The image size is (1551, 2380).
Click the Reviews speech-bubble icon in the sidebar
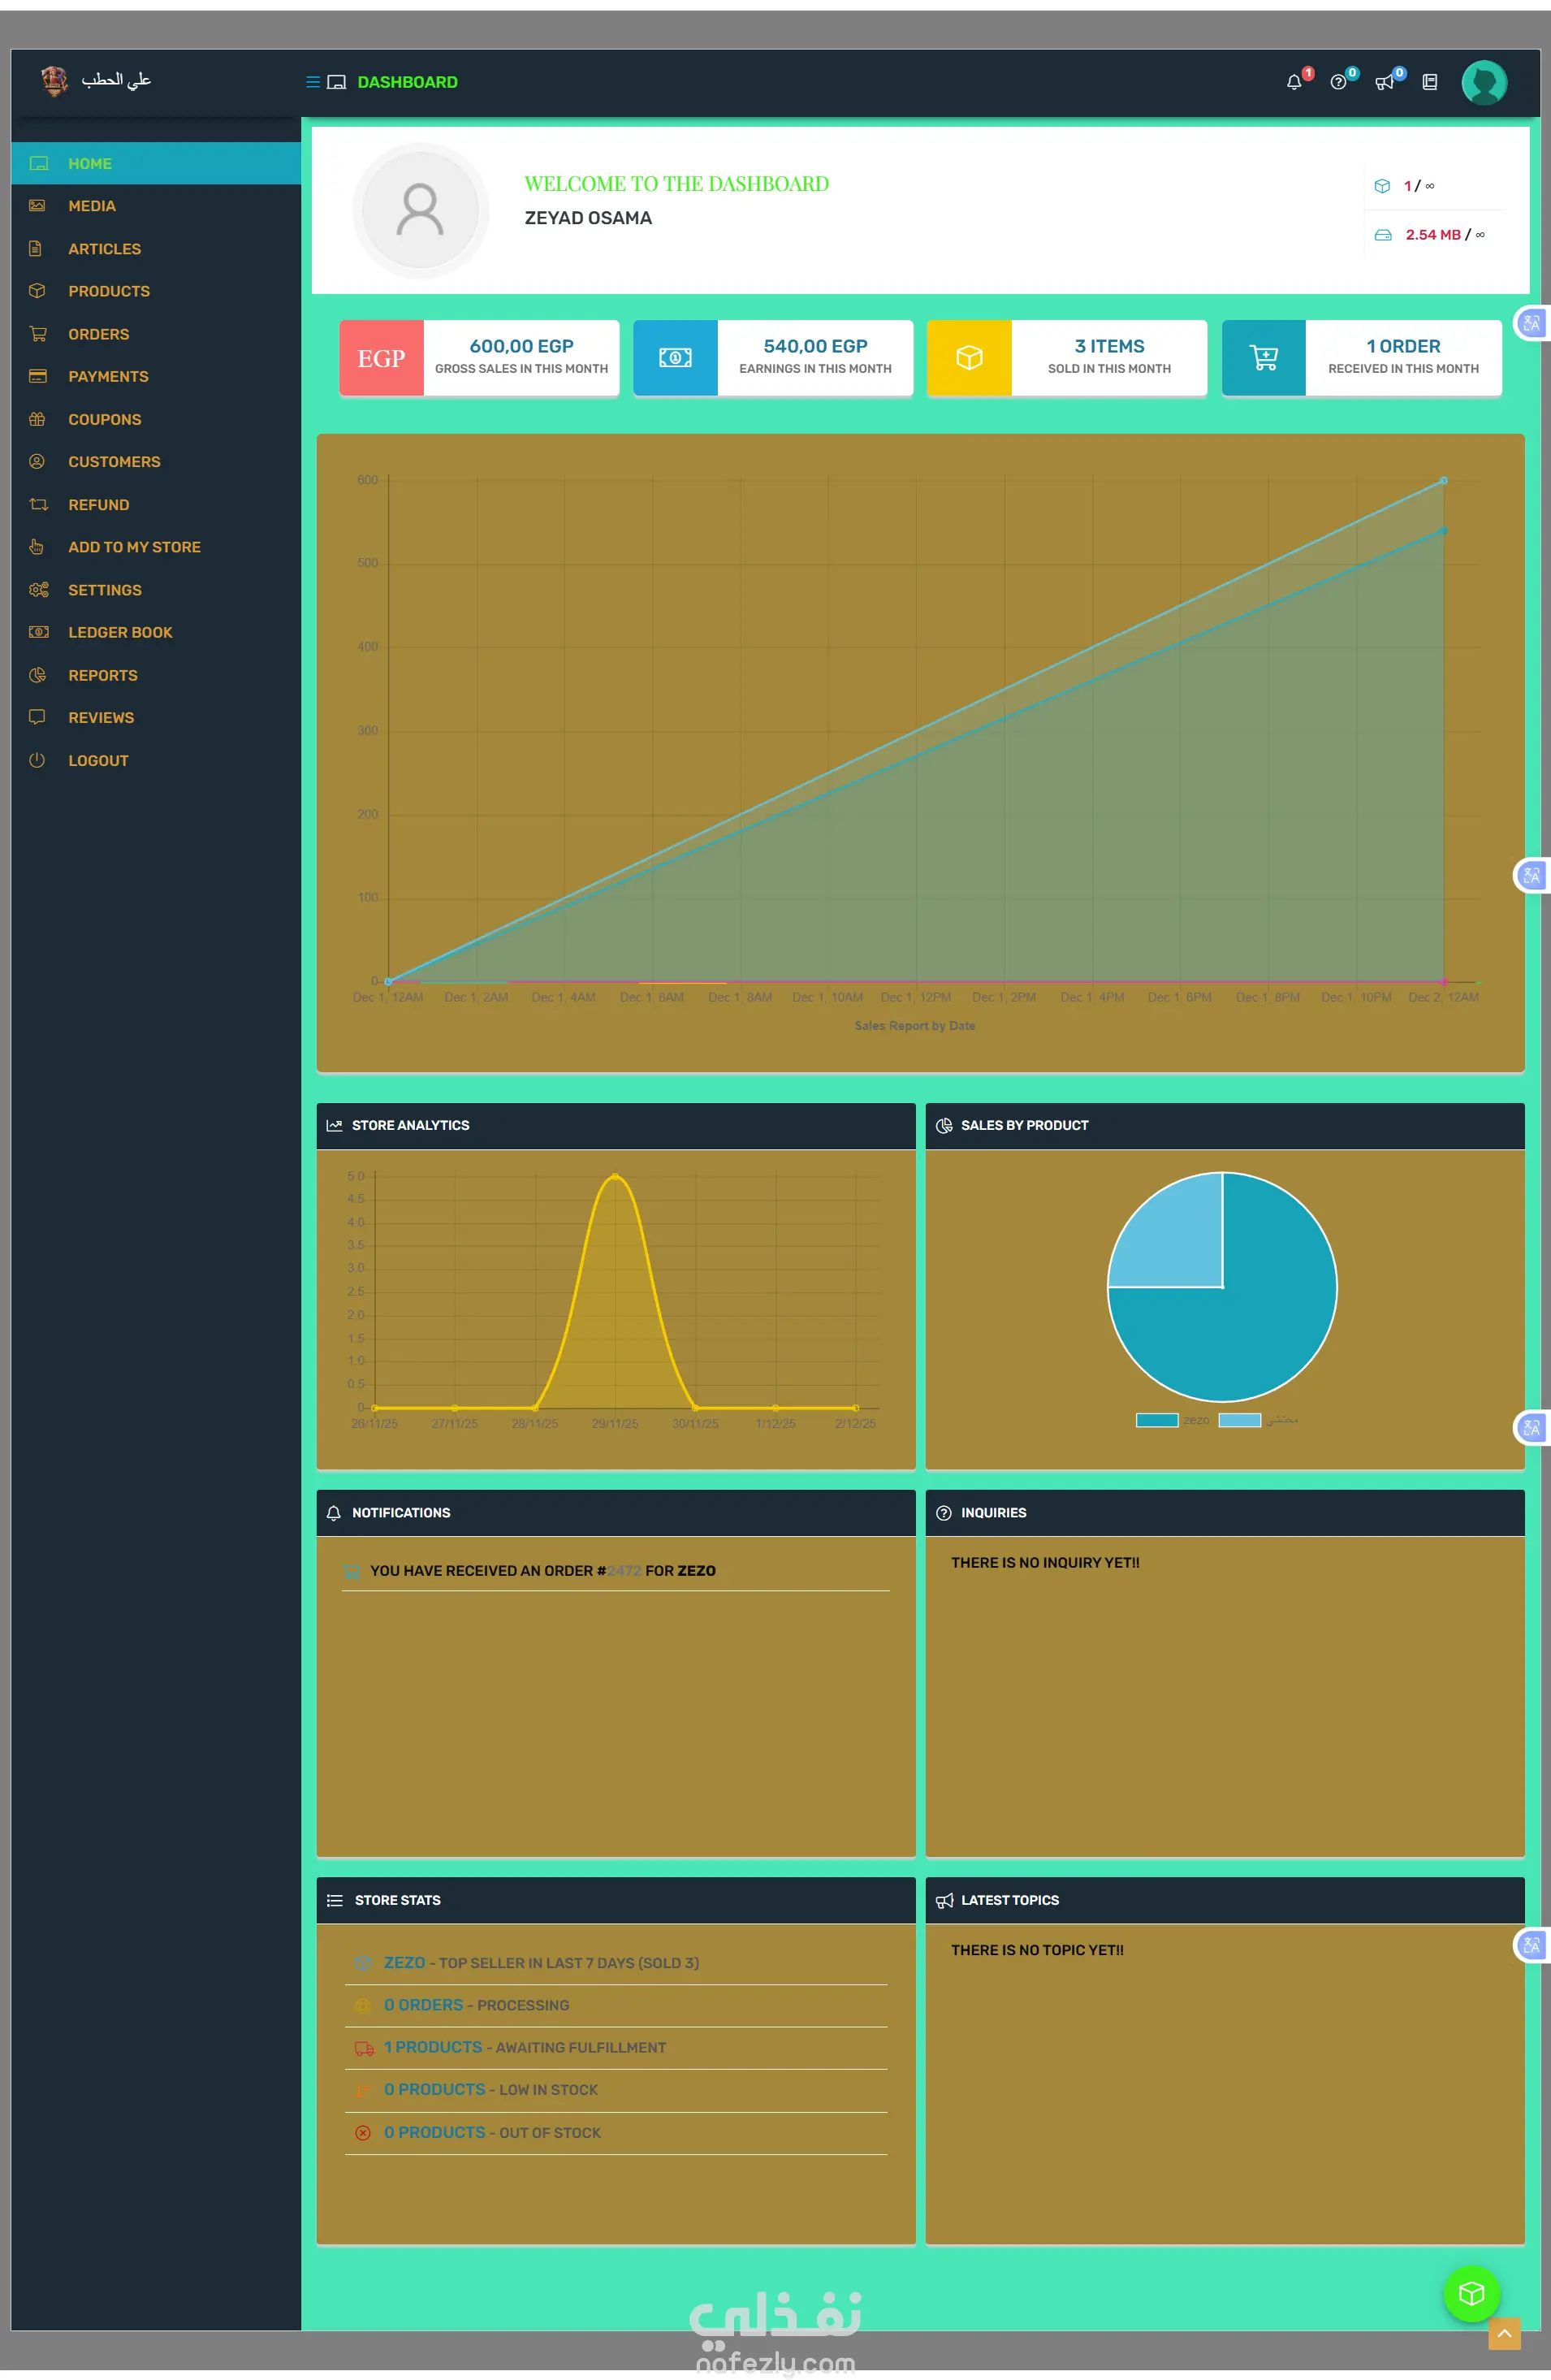click(x=37, y=717)
